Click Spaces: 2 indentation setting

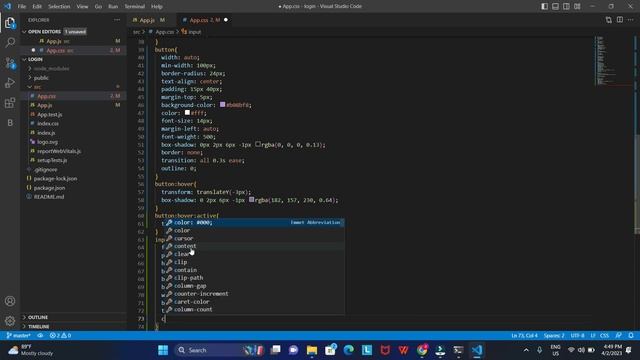[554, 336]
